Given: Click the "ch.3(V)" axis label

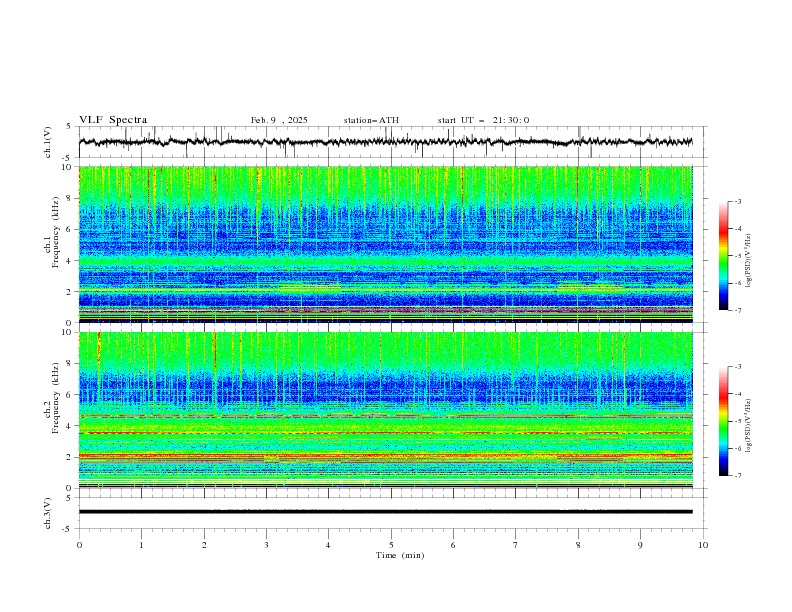Looking at the screenshot, I should [x=48, y=513].
